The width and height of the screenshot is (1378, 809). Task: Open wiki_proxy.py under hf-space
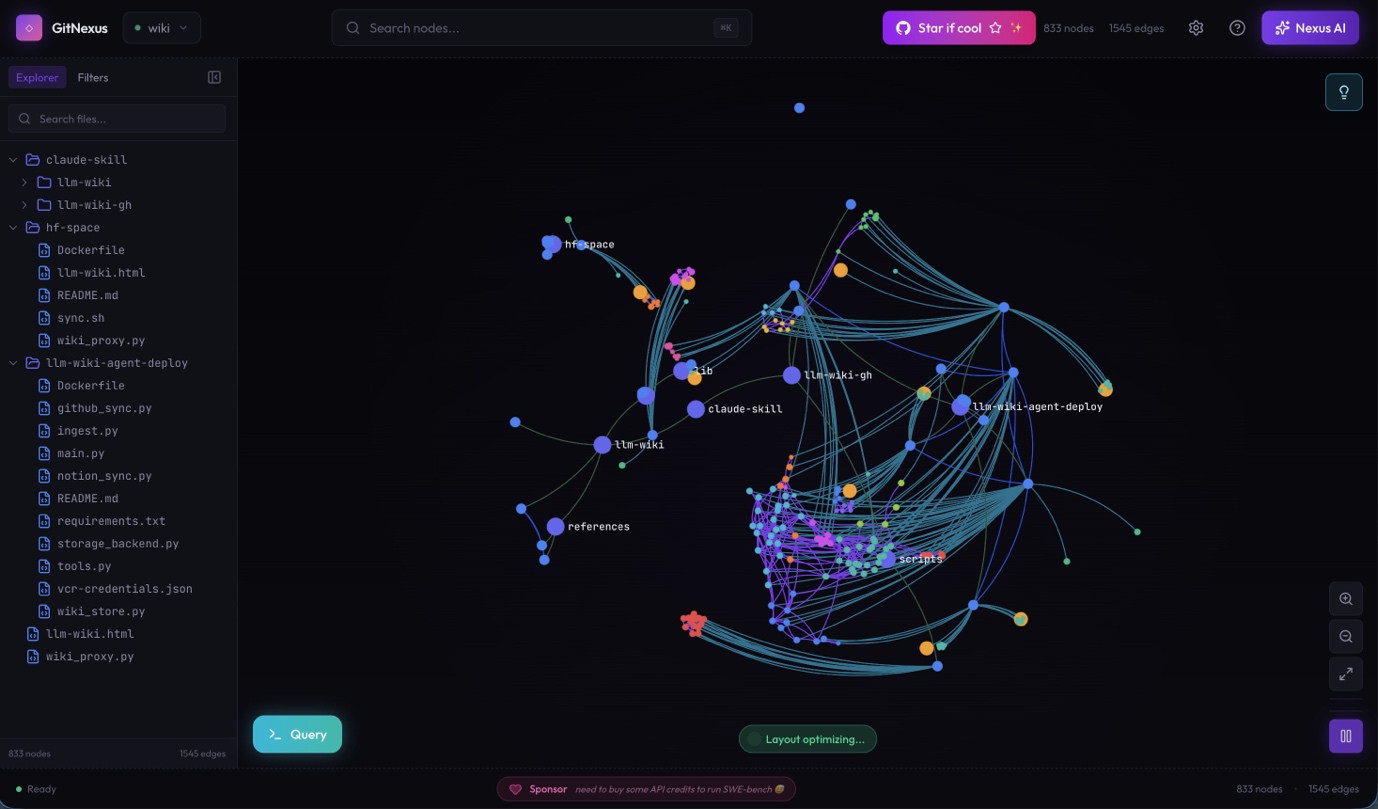[101, 340]
